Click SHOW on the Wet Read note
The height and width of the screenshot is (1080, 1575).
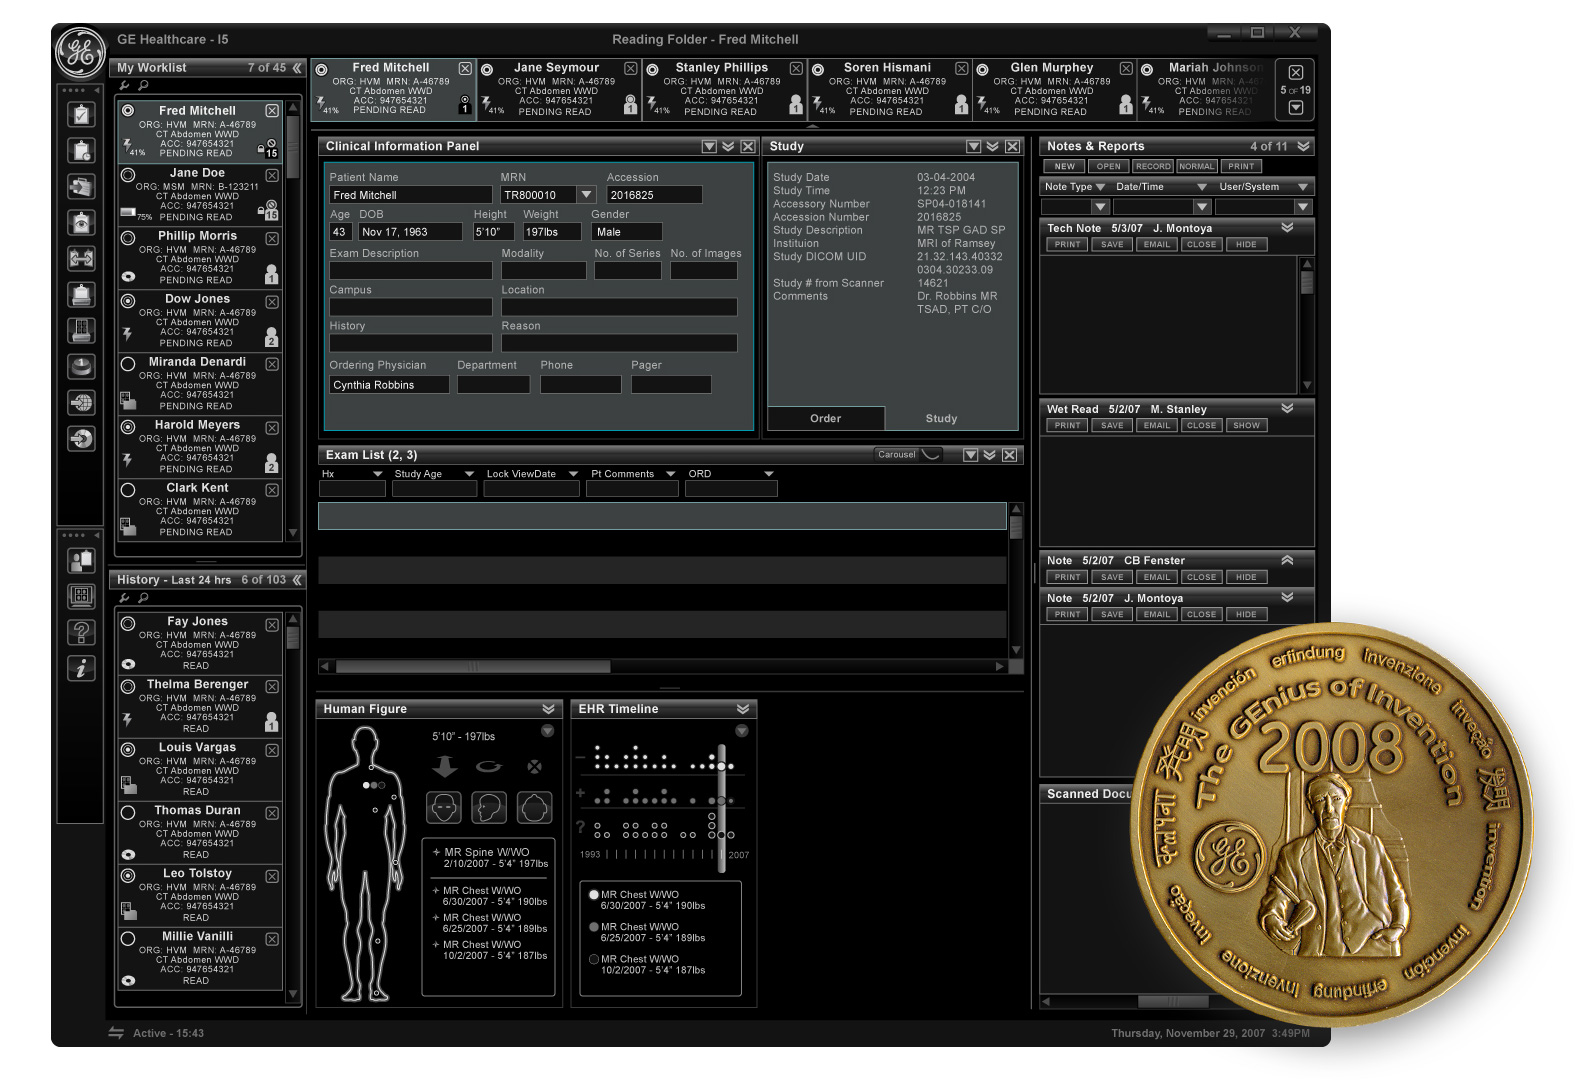click(x=1246, y=425)
